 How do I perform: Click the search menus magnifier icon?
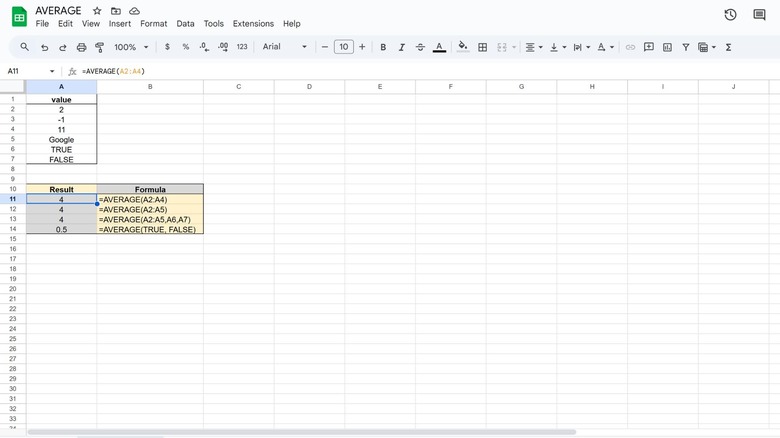pyautogui.click(x=24, y=47)
